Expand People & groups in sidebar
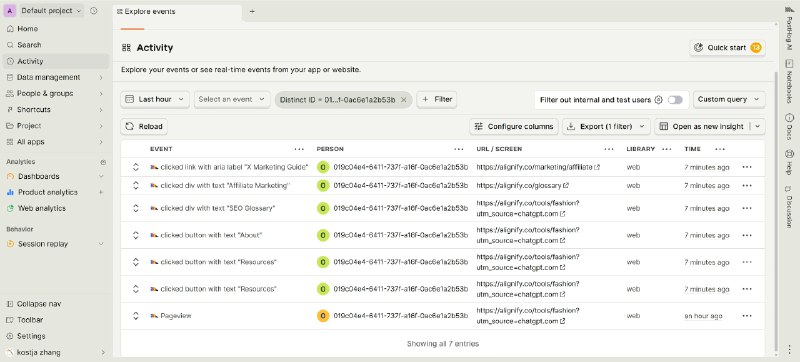Screen dimensions: 800x362 (55, 94)
